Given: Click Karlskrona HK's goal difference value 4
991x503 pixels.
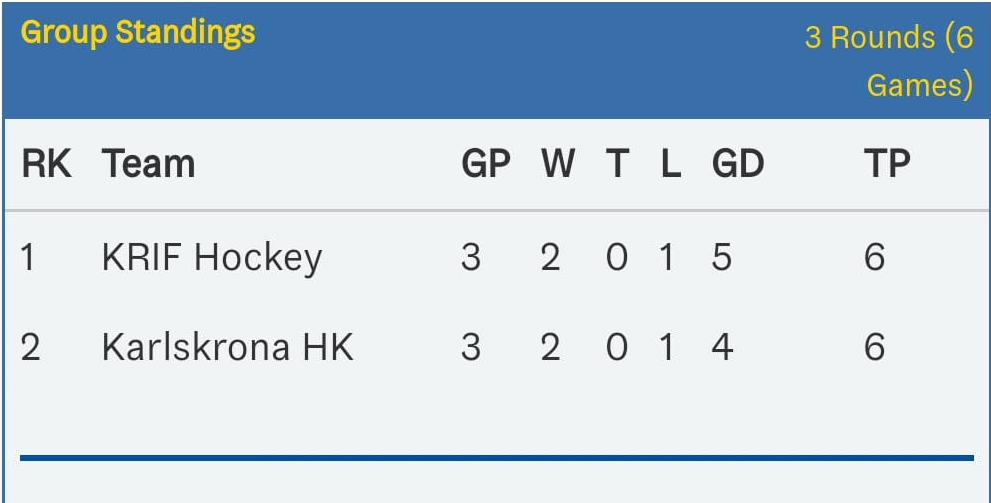Looking at the screenshot, I should tap(721, 347).
